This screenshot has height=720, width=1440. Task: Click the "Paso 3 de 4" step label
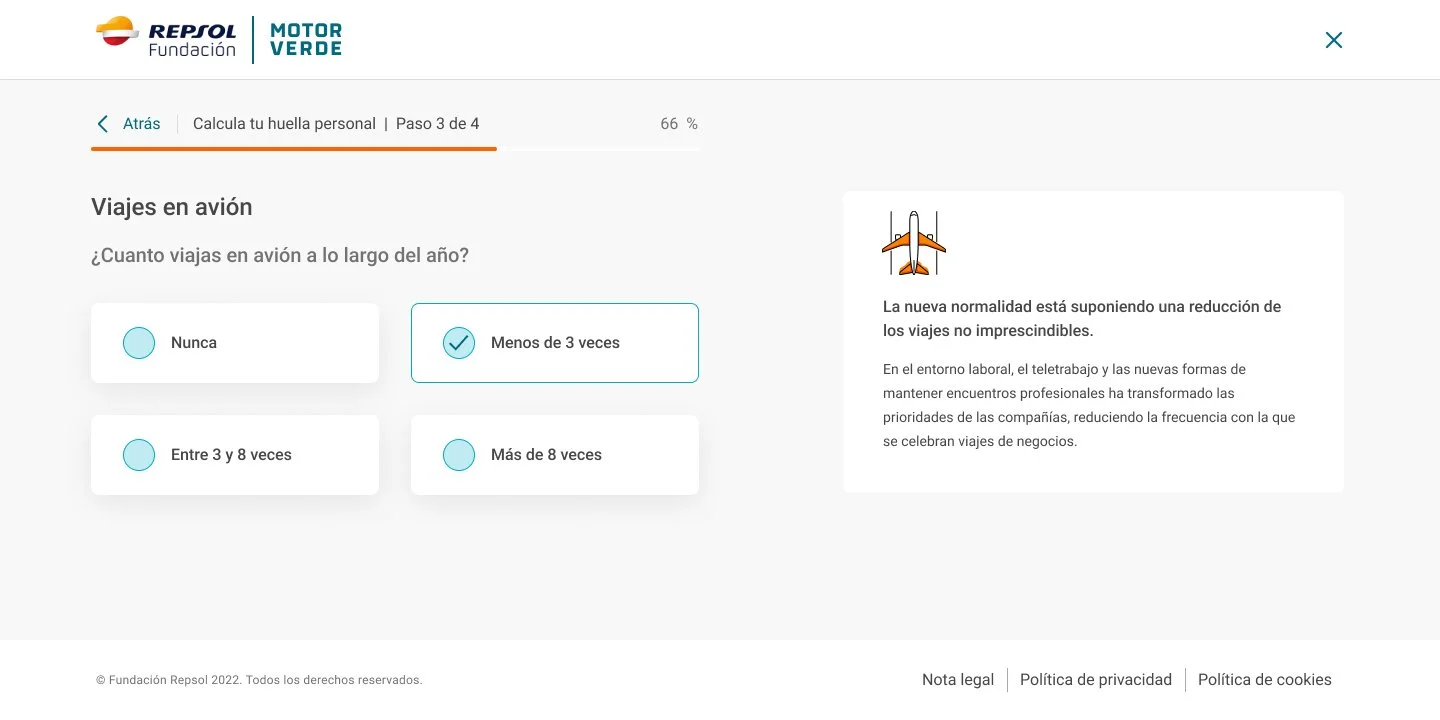point(438,124)
